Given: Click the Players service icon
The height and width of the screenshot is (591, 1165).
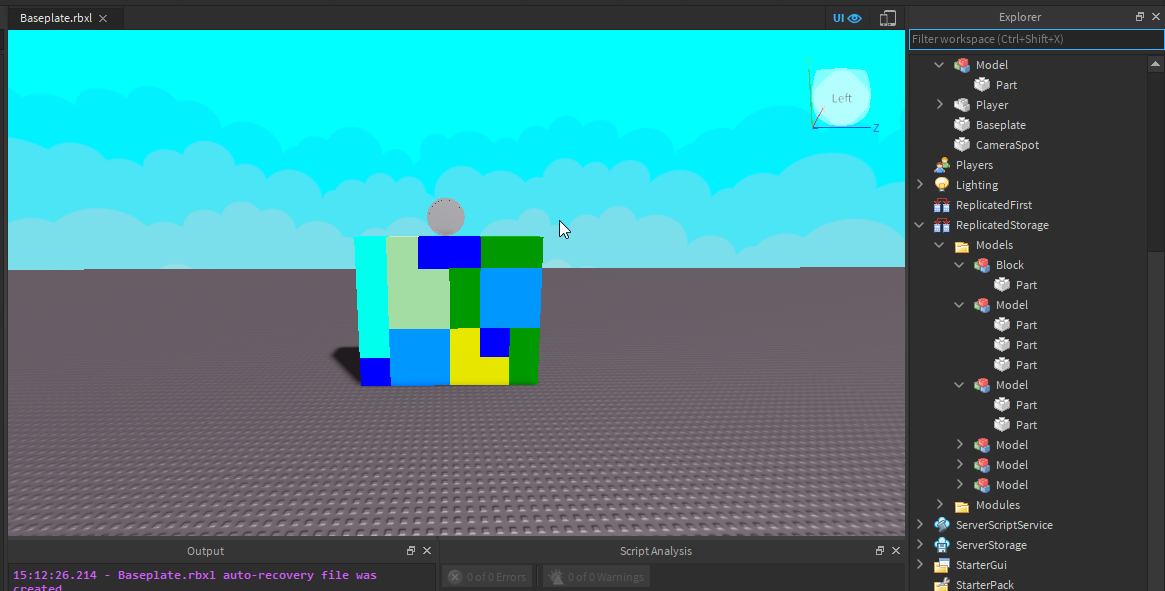Looking at the screenshot, I should (942, 164).
